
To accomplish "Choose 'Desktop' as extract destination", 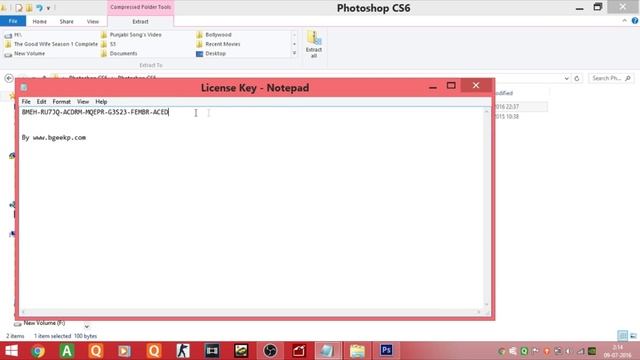I will click(211, 53).
